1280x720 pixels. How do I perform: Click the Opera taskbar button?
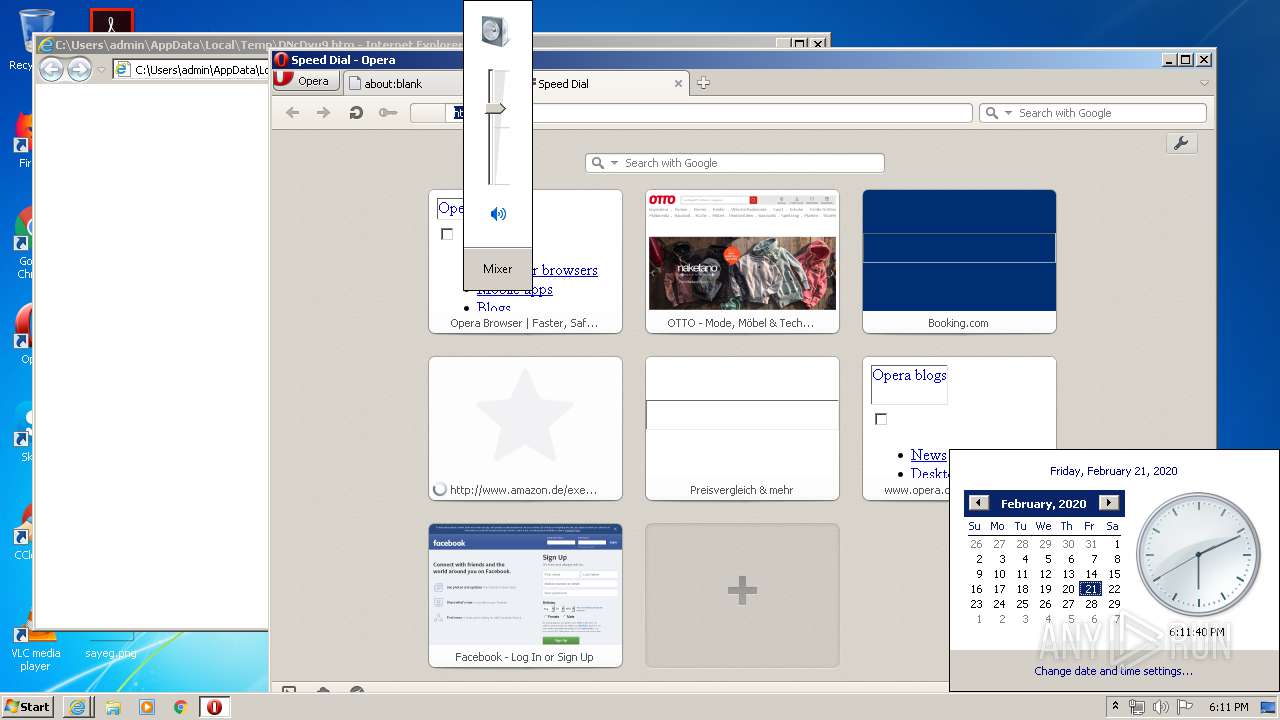pyautogui.click(x=214, y=707)
